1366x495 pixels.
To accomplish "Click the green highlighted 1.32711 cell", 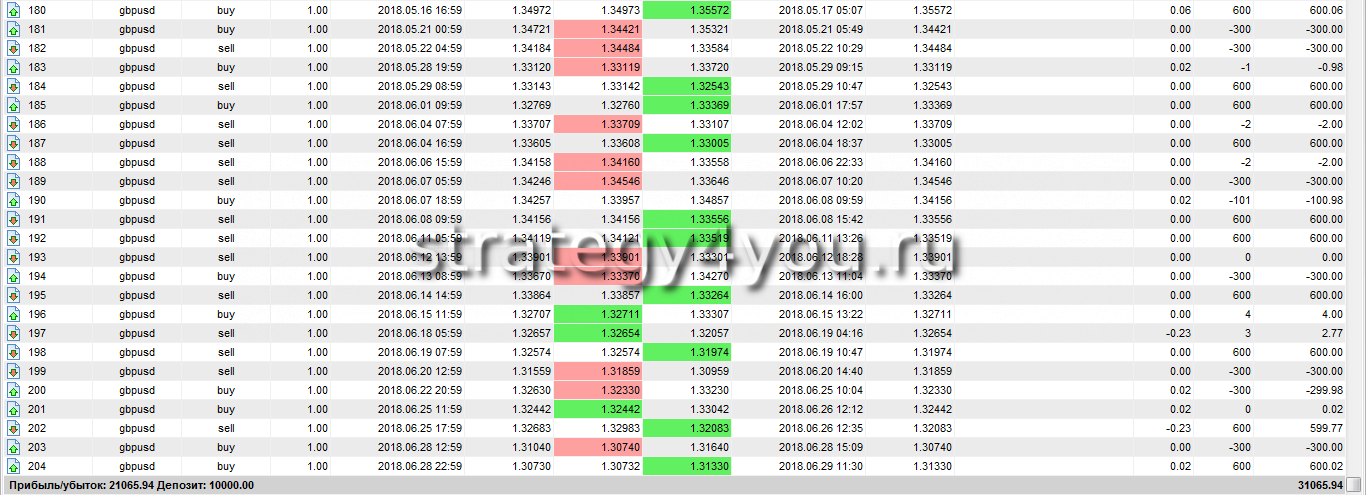I will [x=597, y=314].
